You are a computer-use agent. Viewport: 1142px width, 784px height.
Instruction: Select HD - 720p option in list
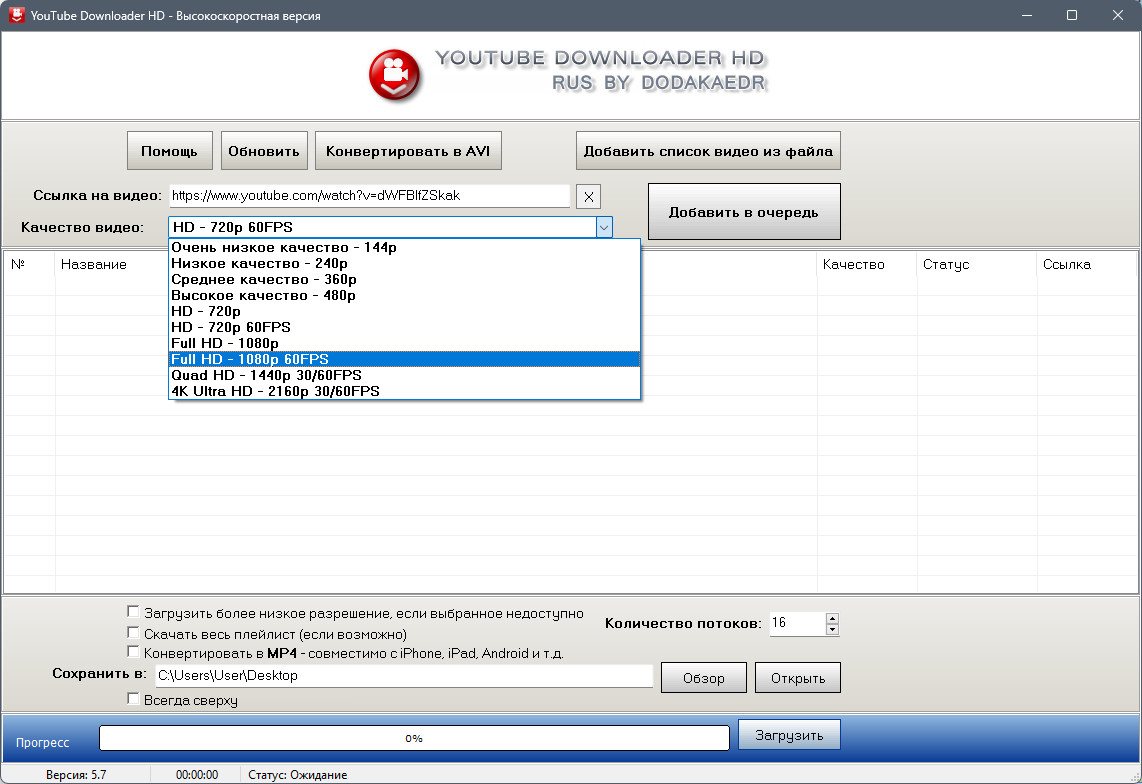(404, 311)
